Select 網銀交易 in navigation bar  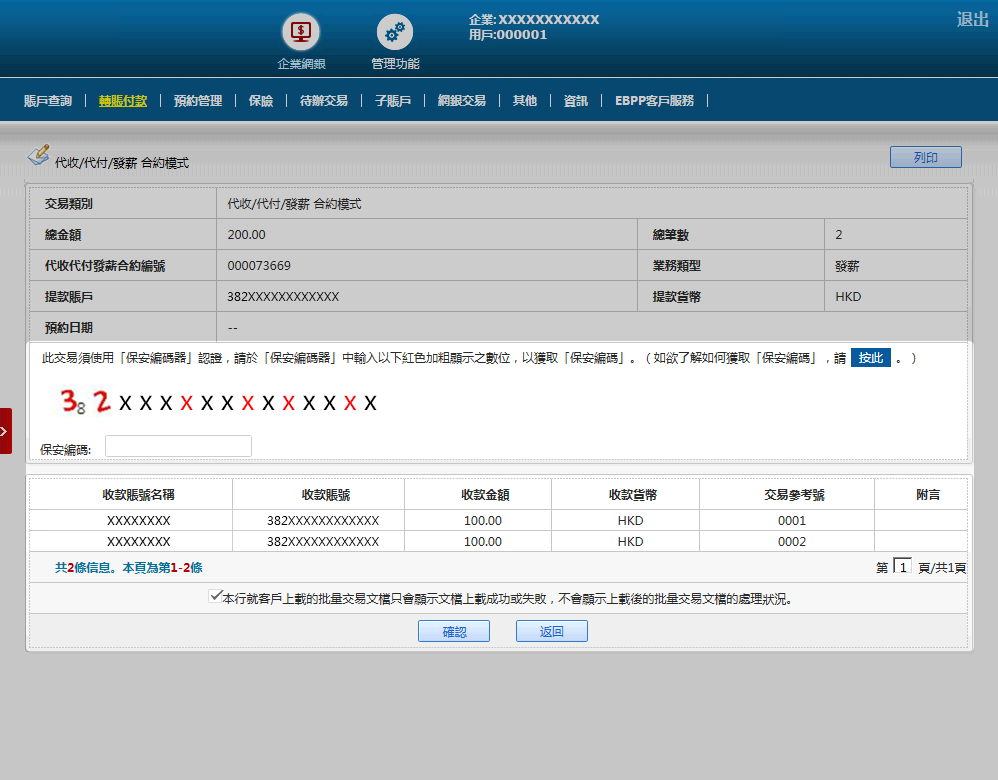pyautogui.click(x=462, y=101)
